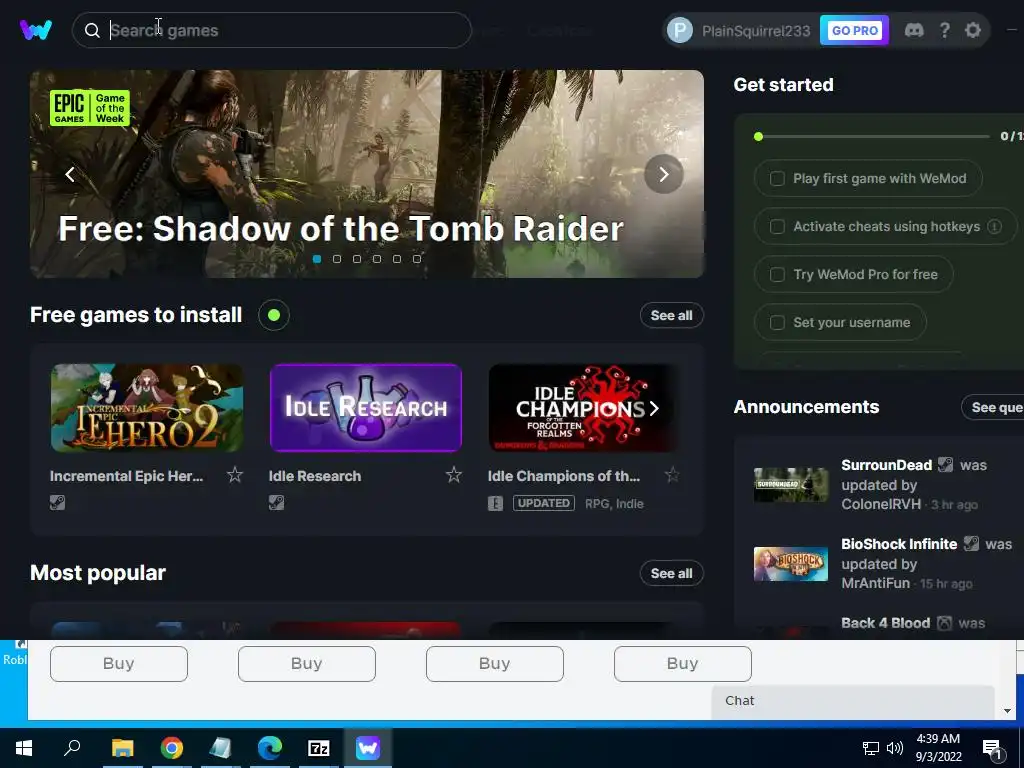The width and height of the screenshot is (1024, 768).
Task: Click second Buy button in Roblox window
Action: coord(307,664)
